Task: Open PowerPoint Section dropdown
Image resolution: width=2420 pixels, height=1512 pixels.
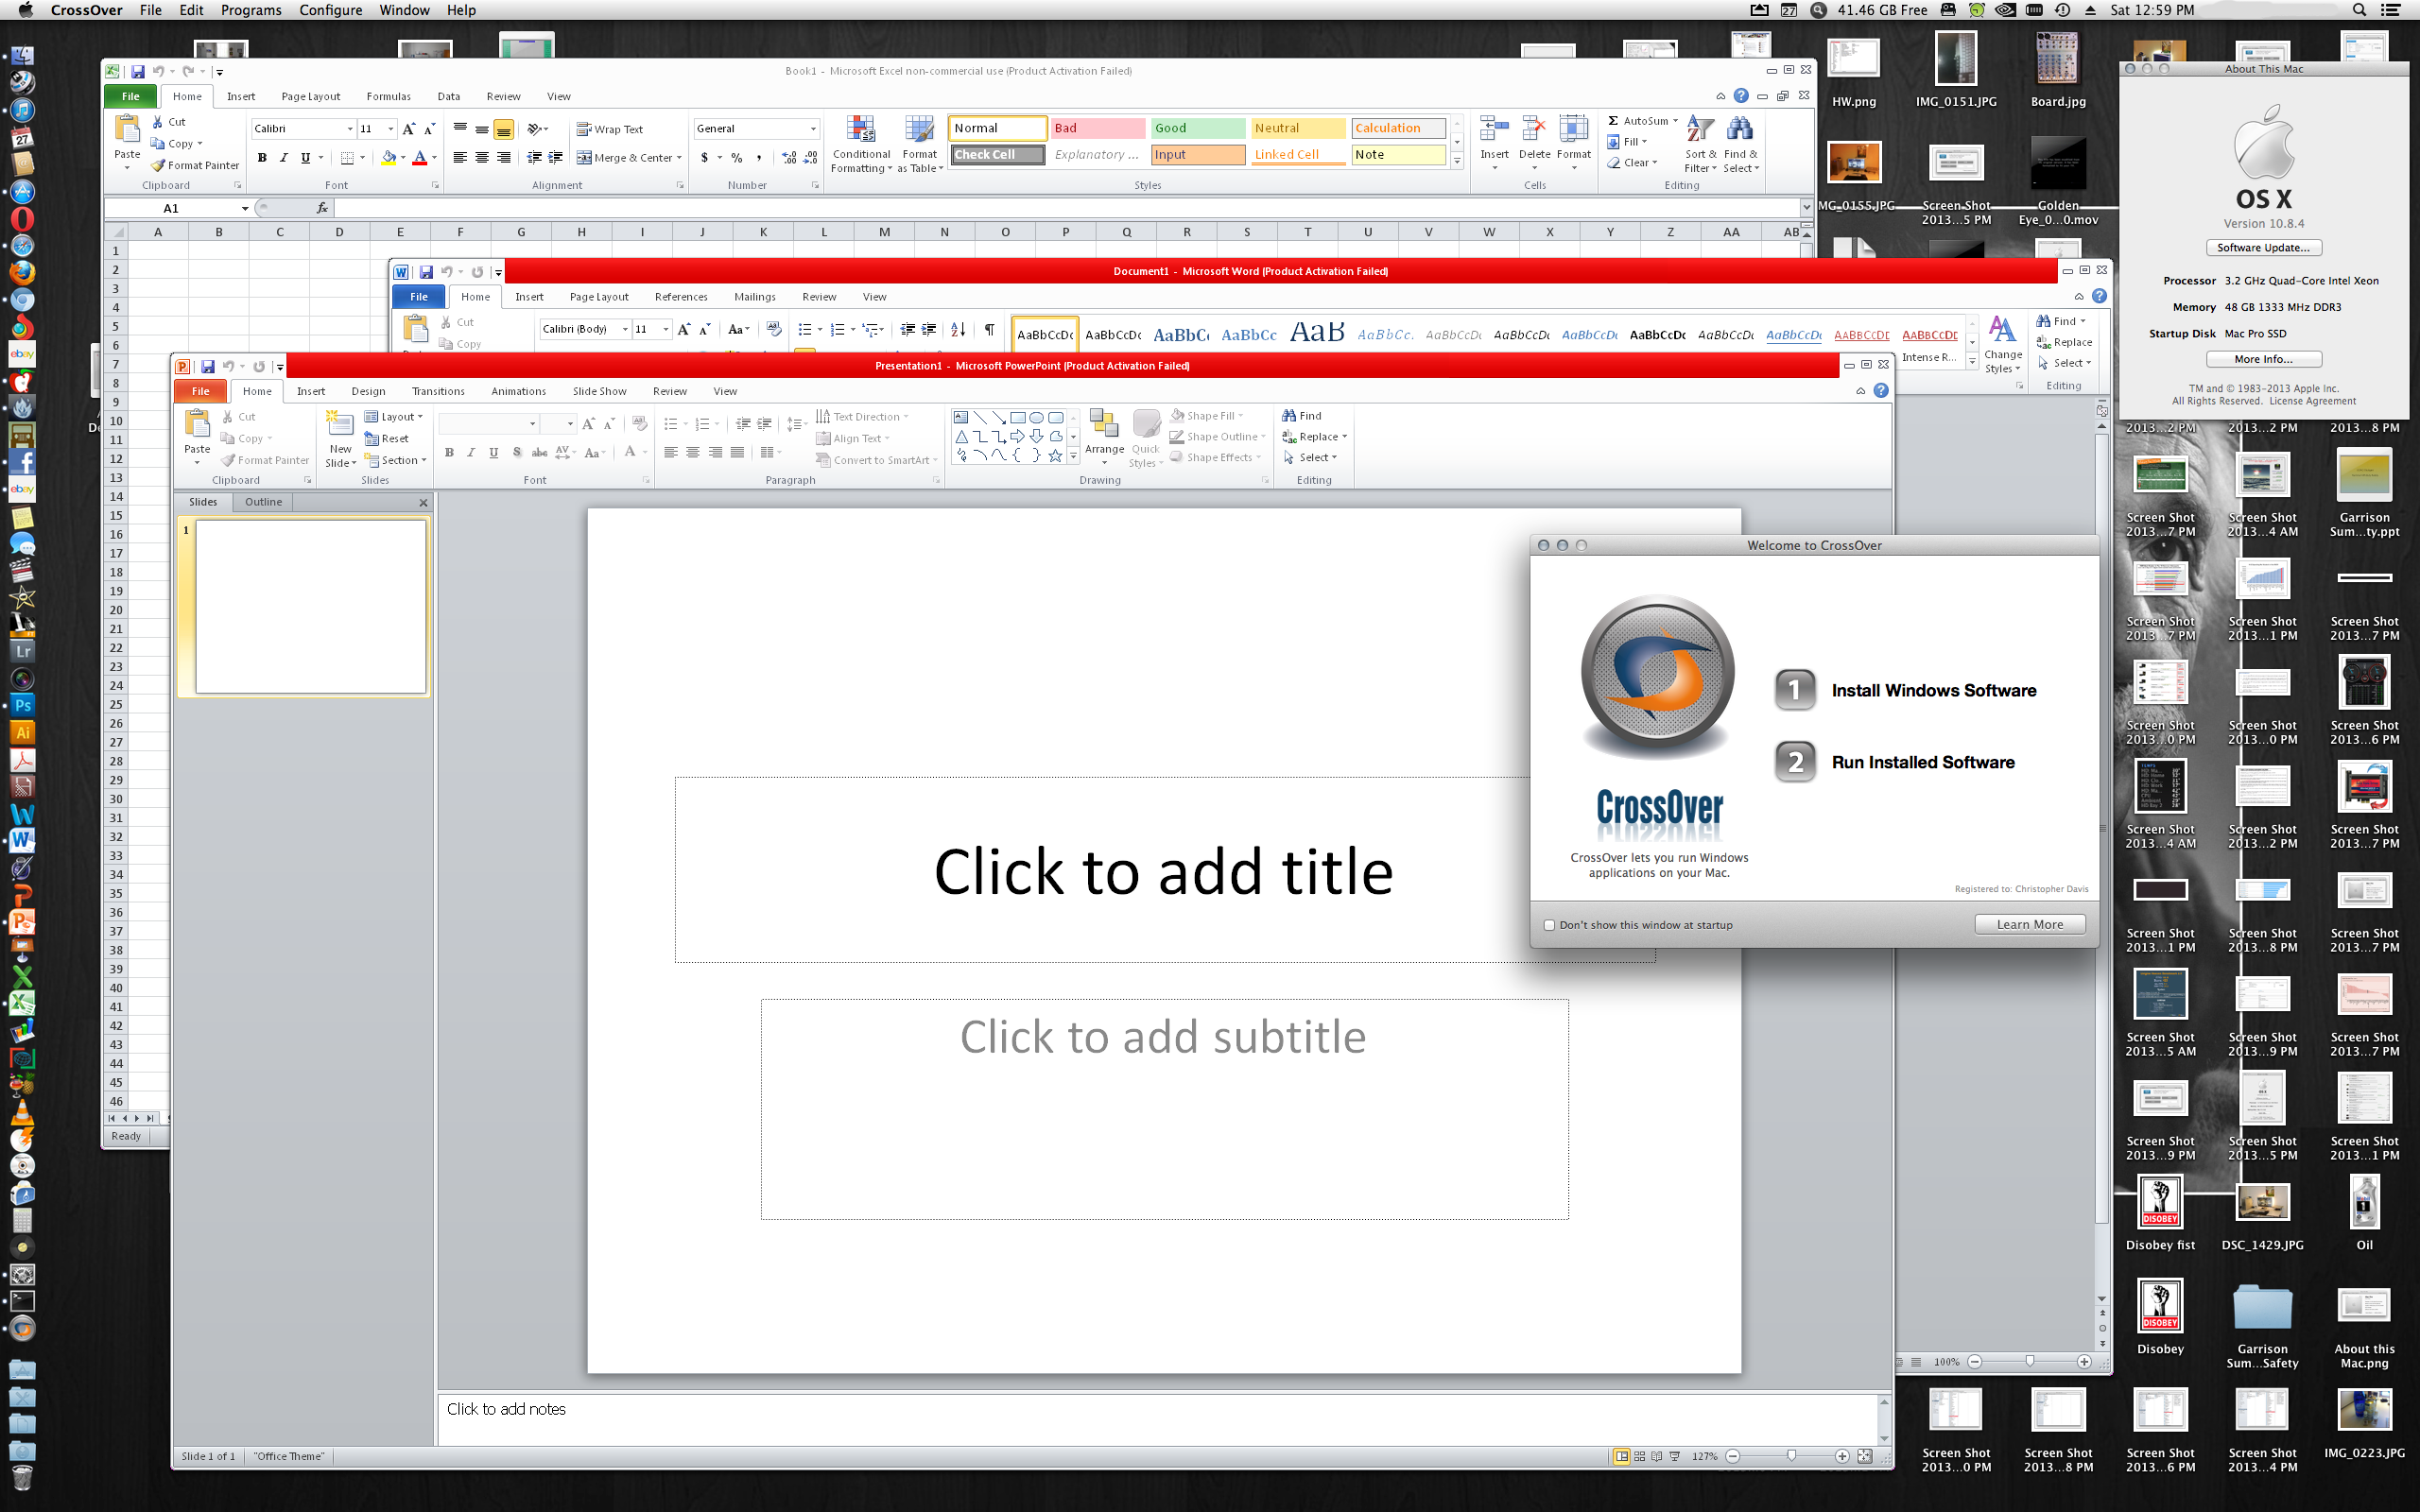Action: pyautogui.click(x=397, y=460)
